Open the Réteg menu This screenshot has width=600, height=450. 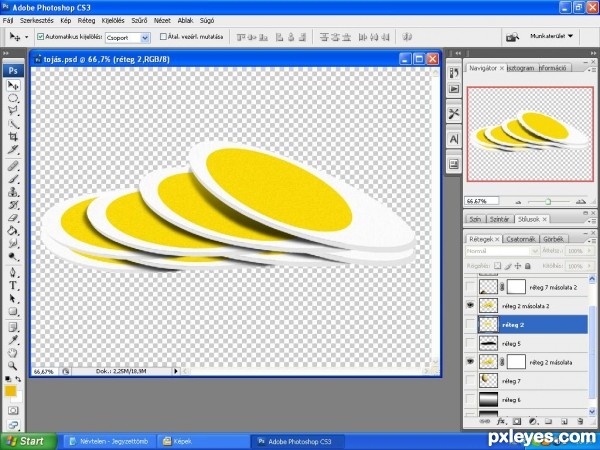coord(86,21)
